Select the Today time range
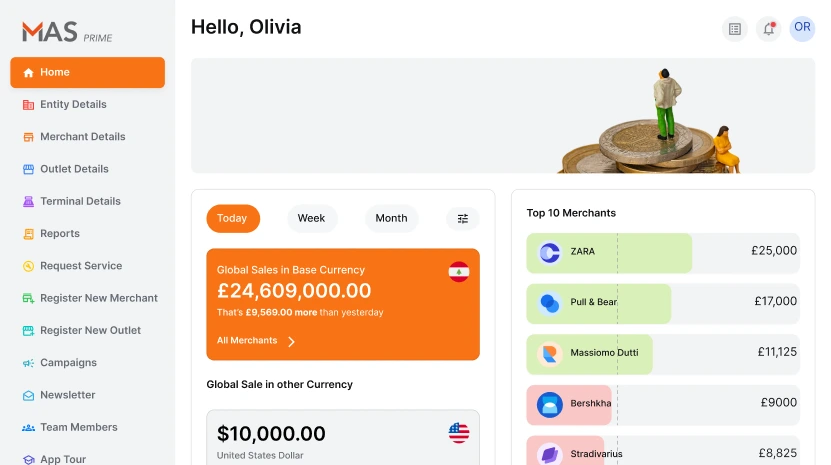Screen dimensions: 831x465 tap(232, 219)
